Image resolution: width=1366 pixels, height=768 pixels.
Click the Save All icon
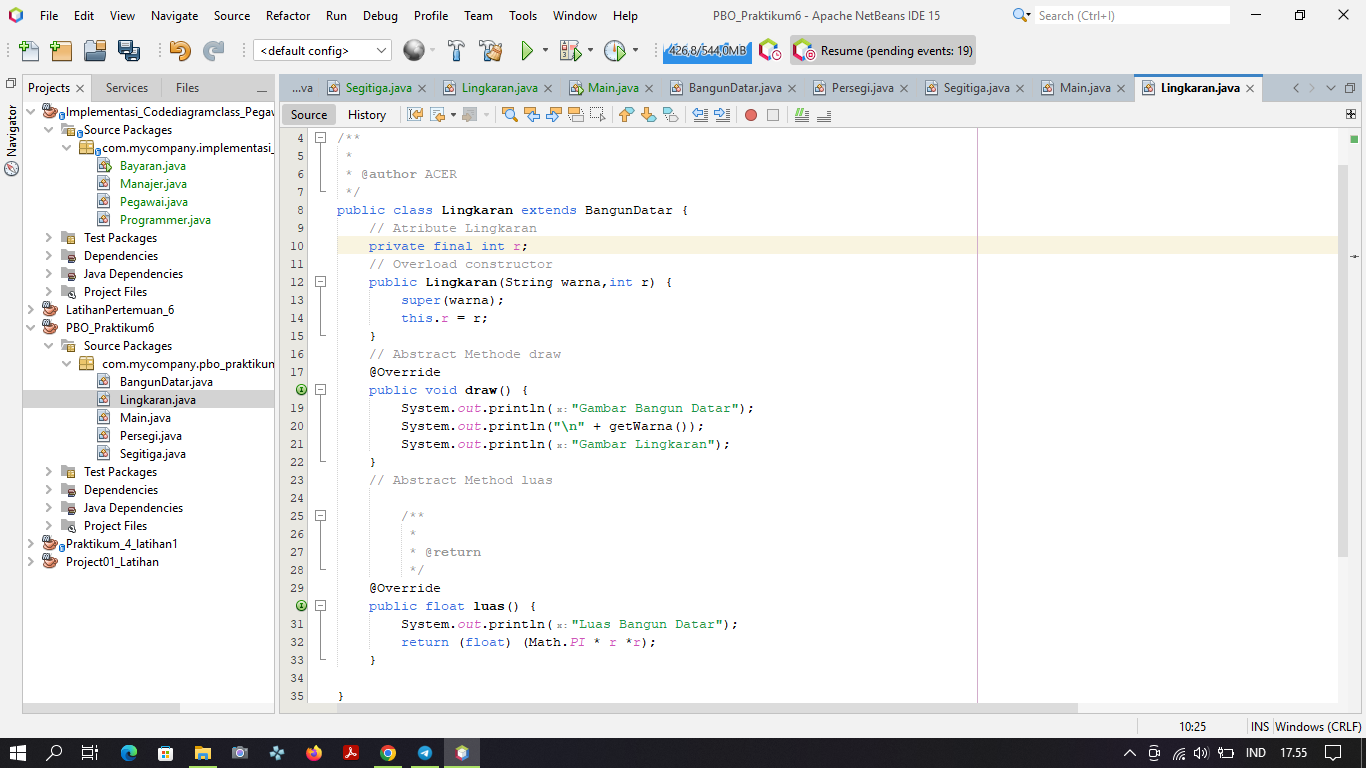pos(129,51)
